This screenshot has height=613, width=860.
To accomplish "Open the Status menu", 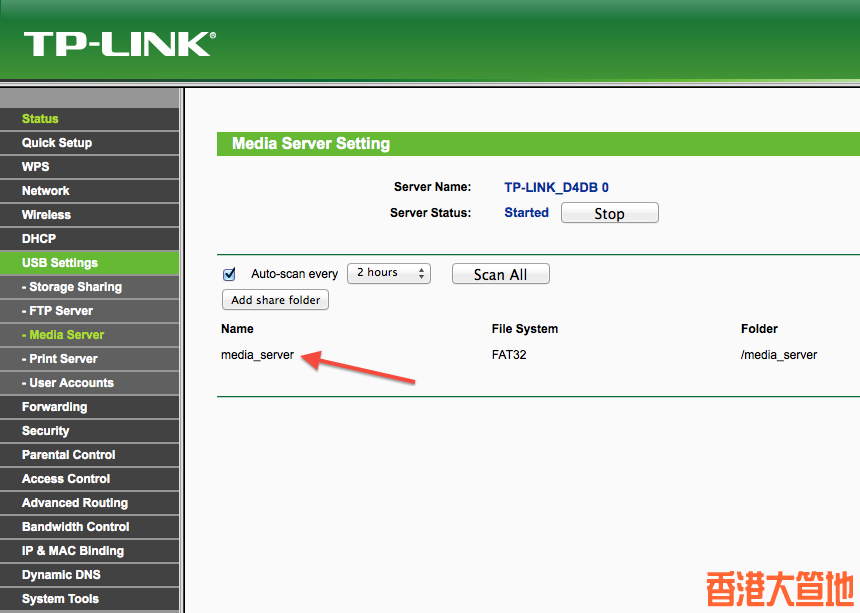I will (89, 119).
